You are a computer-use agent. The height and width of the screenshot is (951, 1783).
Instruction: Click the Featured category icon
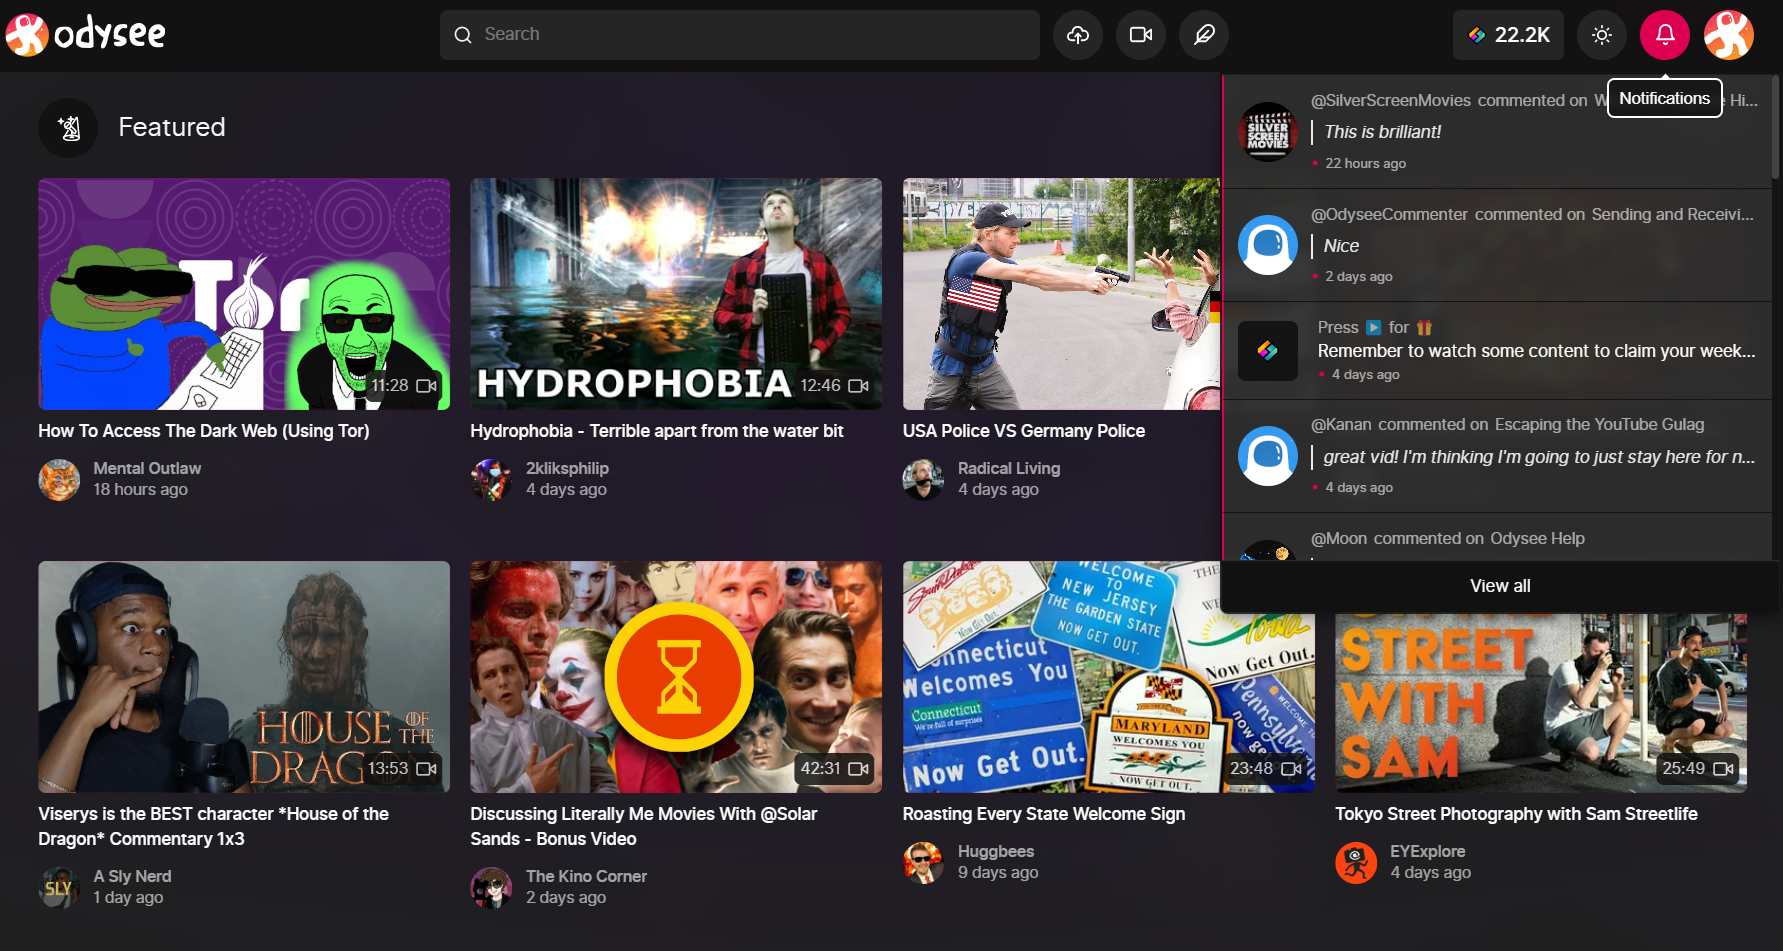(68, 128)
